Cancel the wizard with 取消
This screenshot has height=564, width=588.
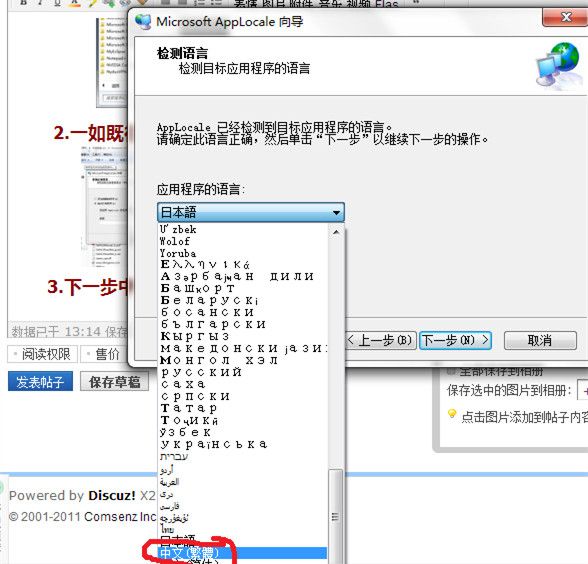pyautogui.click(x=540, y=340)
